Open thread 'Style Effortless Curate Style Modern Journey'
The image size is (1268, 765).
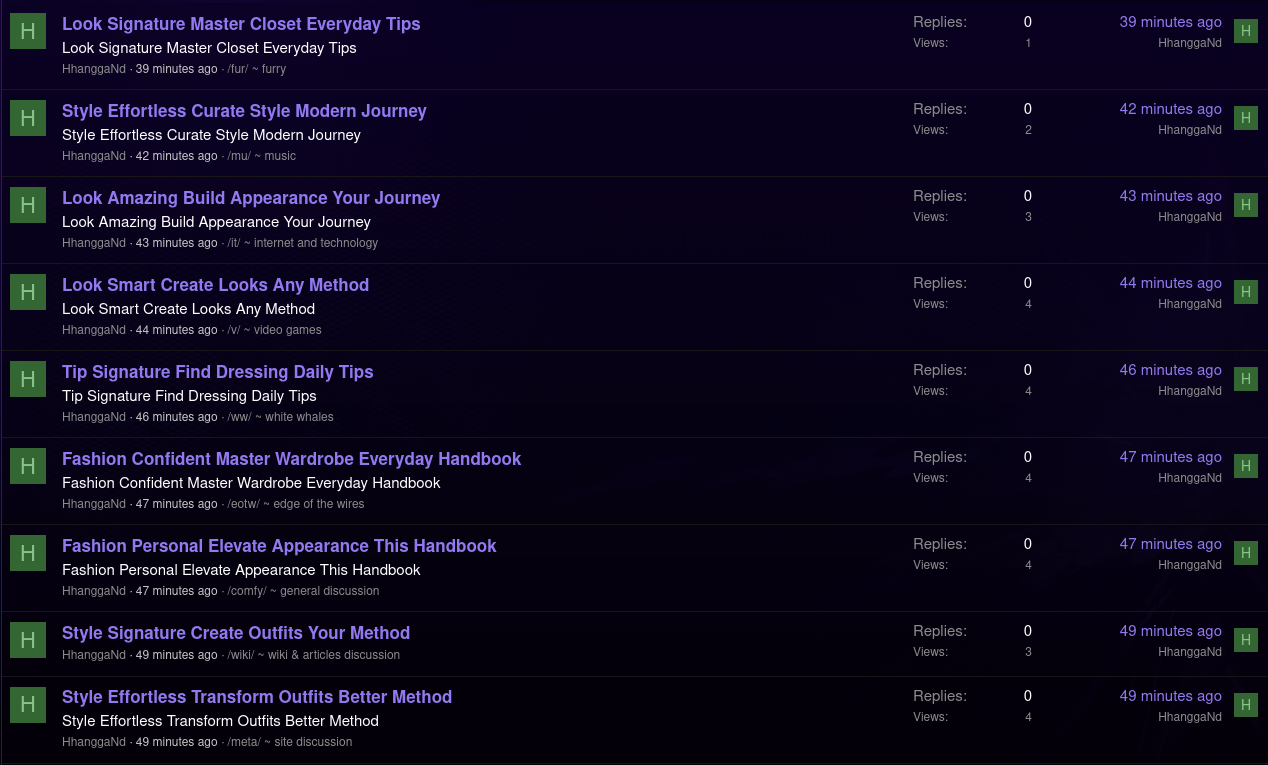pyautogui.click(x=244, y=111)
